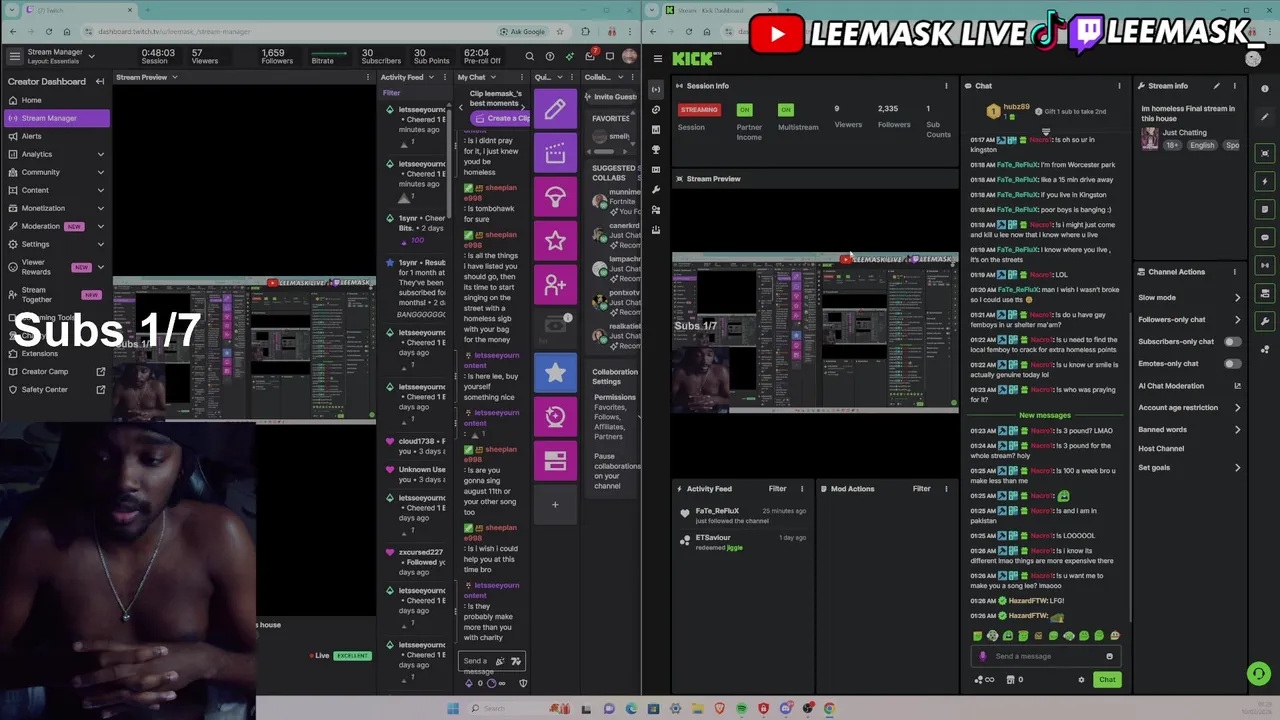Expand Analytics section in Twitch sidebar

(x=100, y=154)
